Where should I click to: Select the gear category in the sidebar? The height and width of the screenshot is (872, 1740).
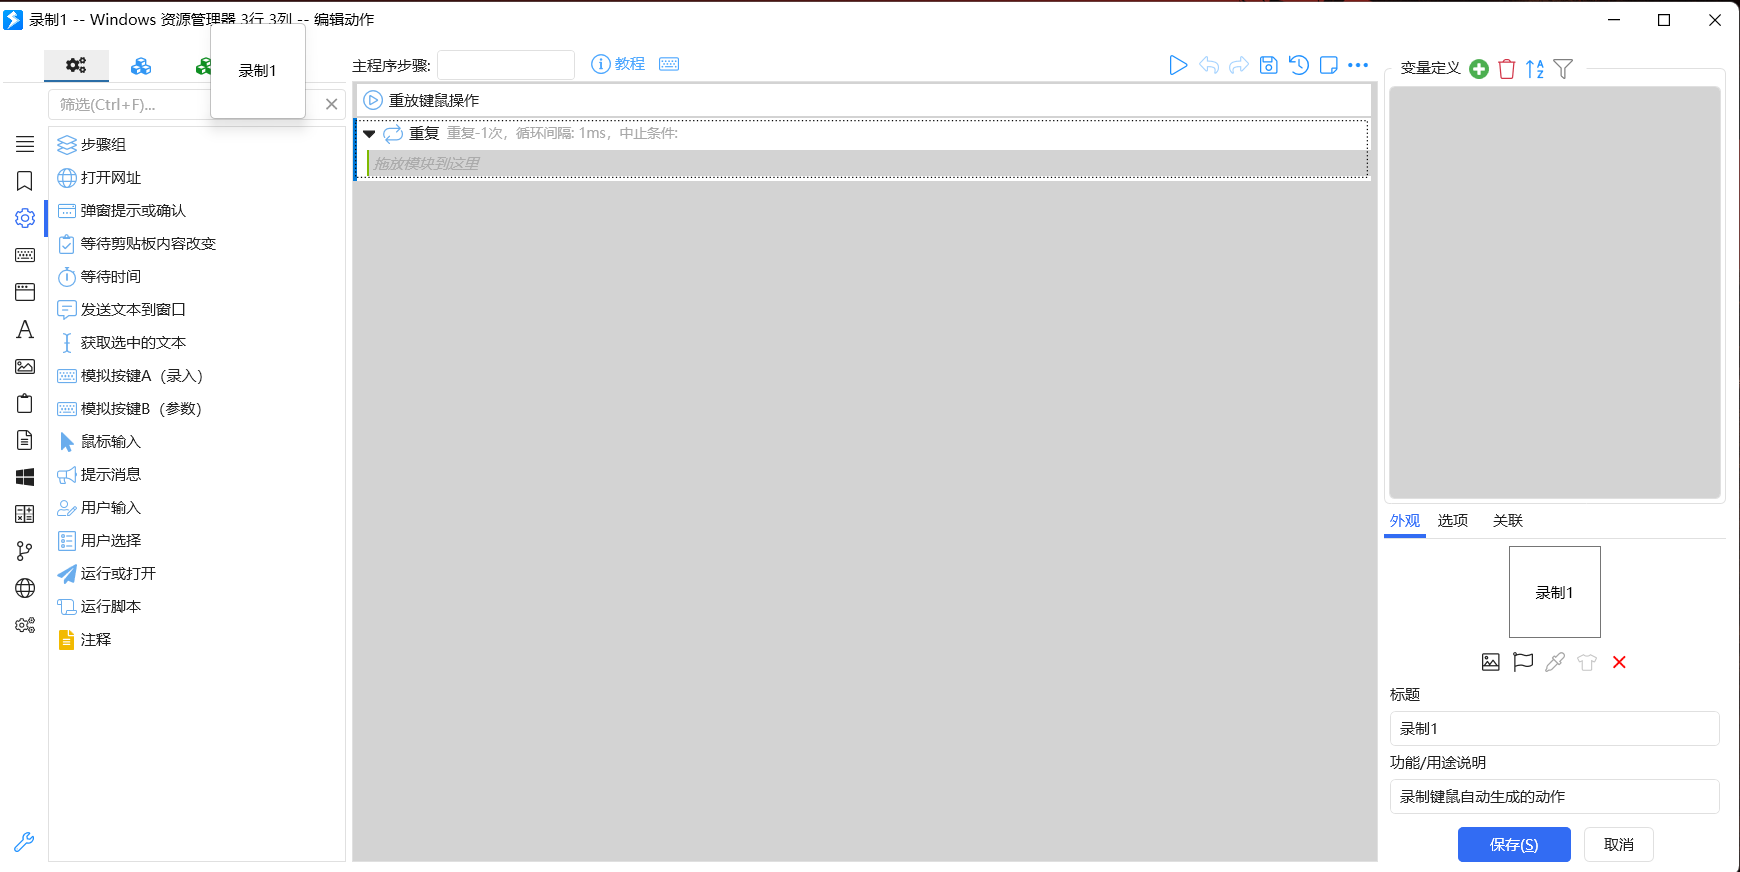(25, 218)
